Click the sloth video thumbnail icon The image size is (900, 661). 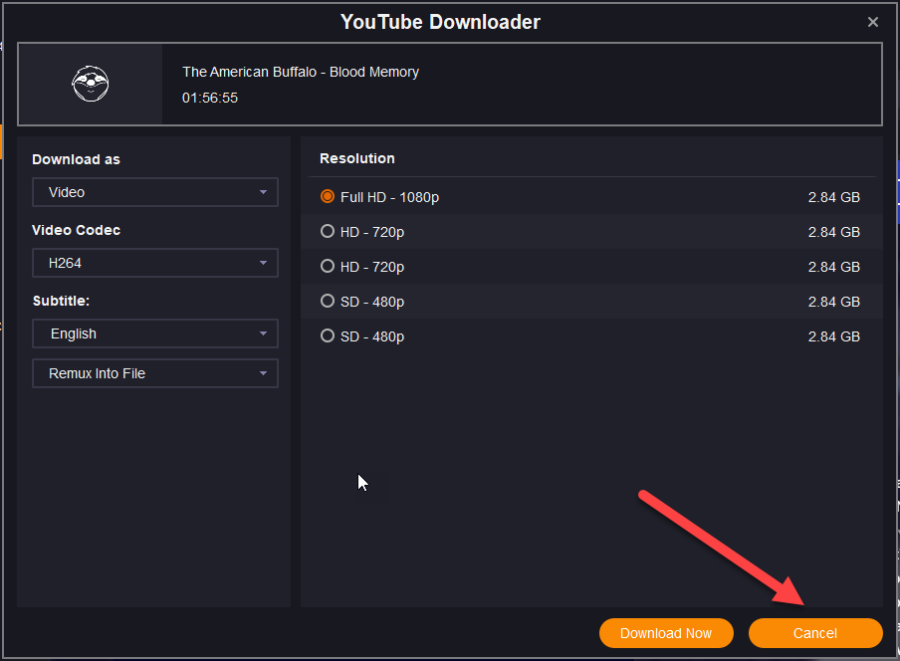(90, 84)
